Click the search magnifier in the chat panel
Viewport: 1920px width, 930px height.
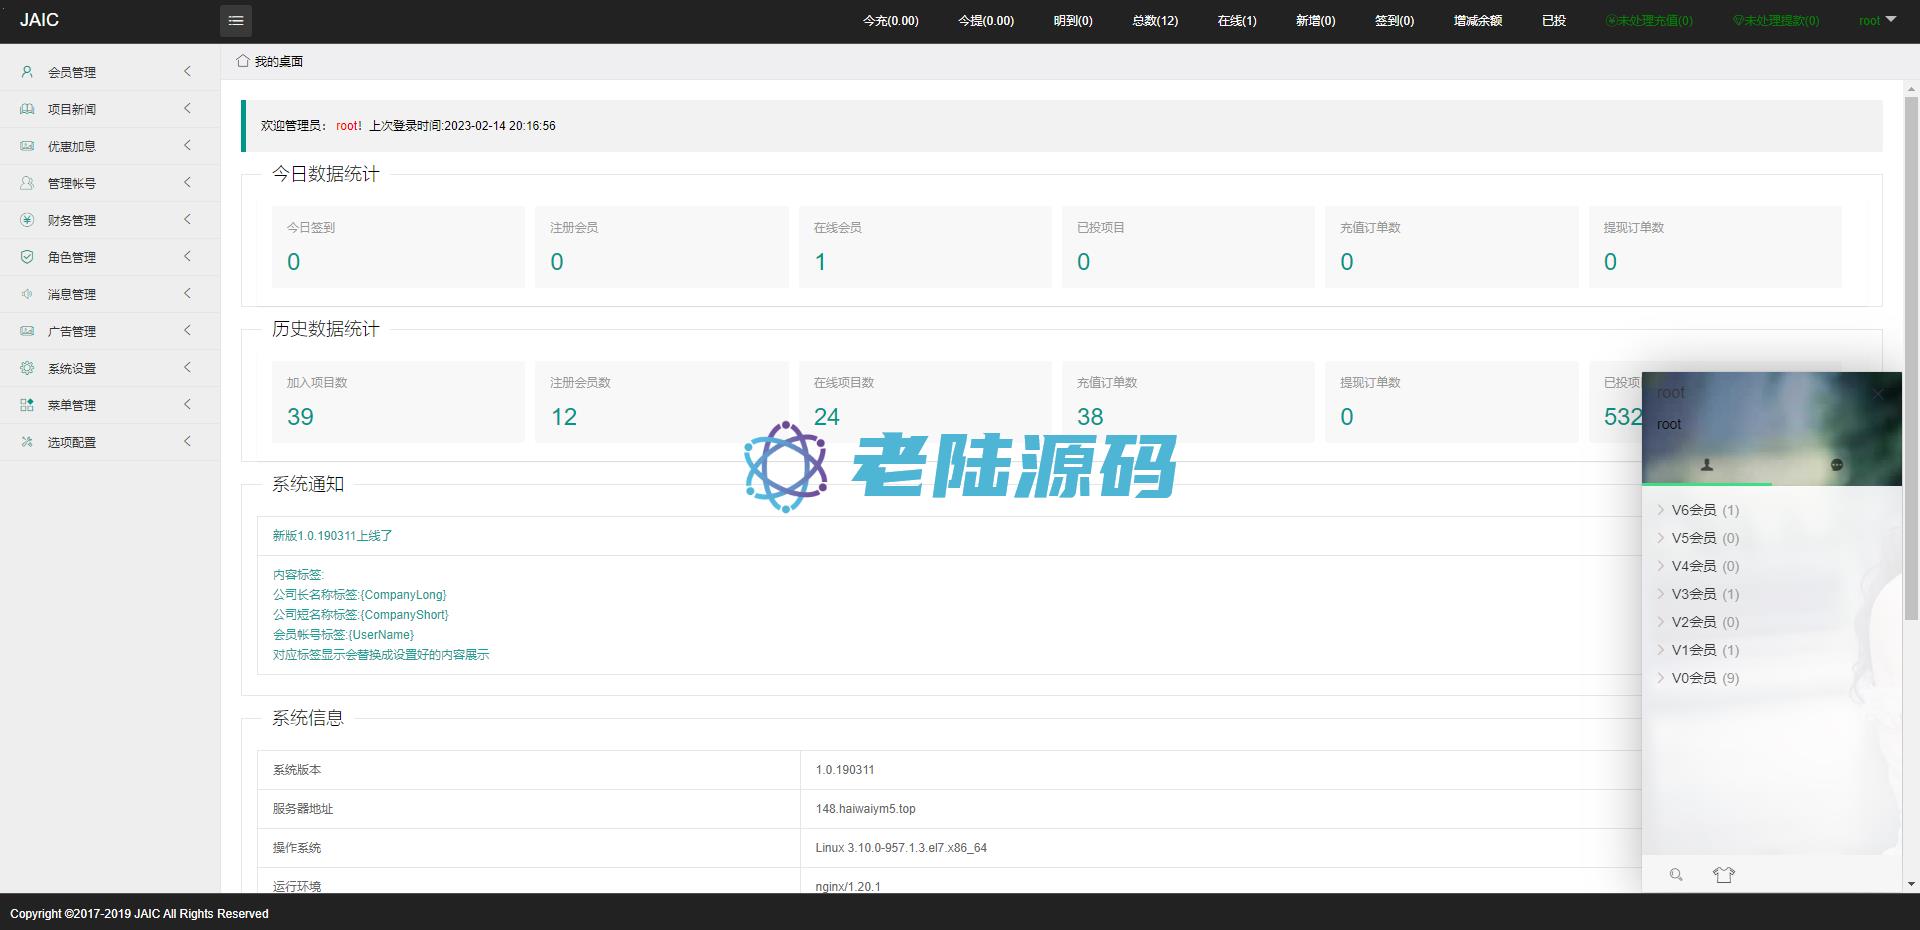click(x=1676, y=875)
